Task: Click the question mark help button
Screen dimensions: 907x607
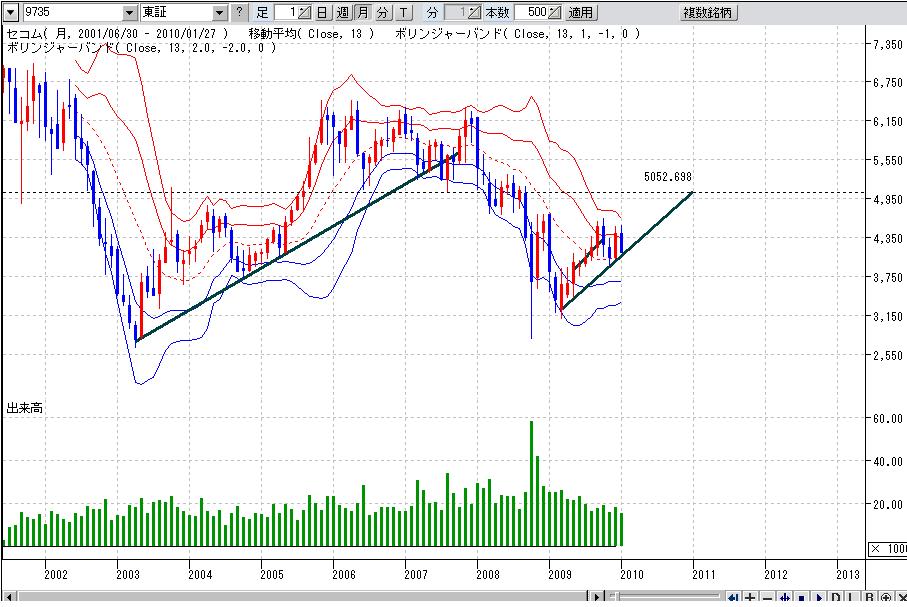Action: click(238, 13)
